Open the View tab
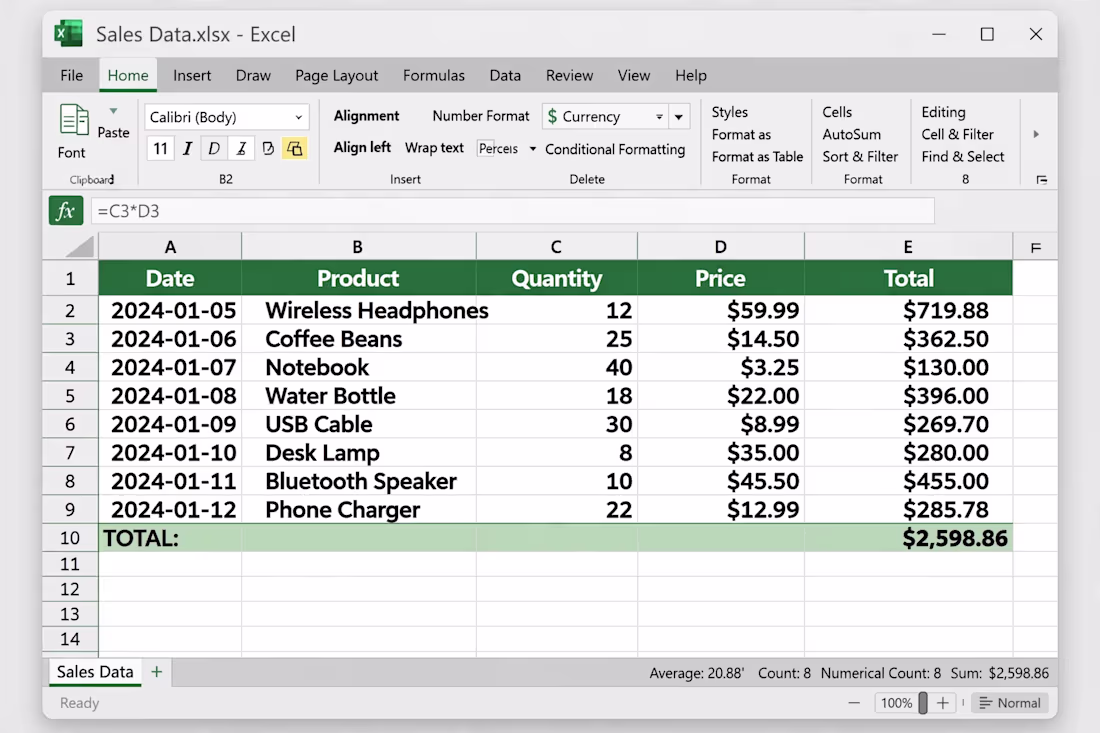1100x733 pixels. tap(633, 75)
